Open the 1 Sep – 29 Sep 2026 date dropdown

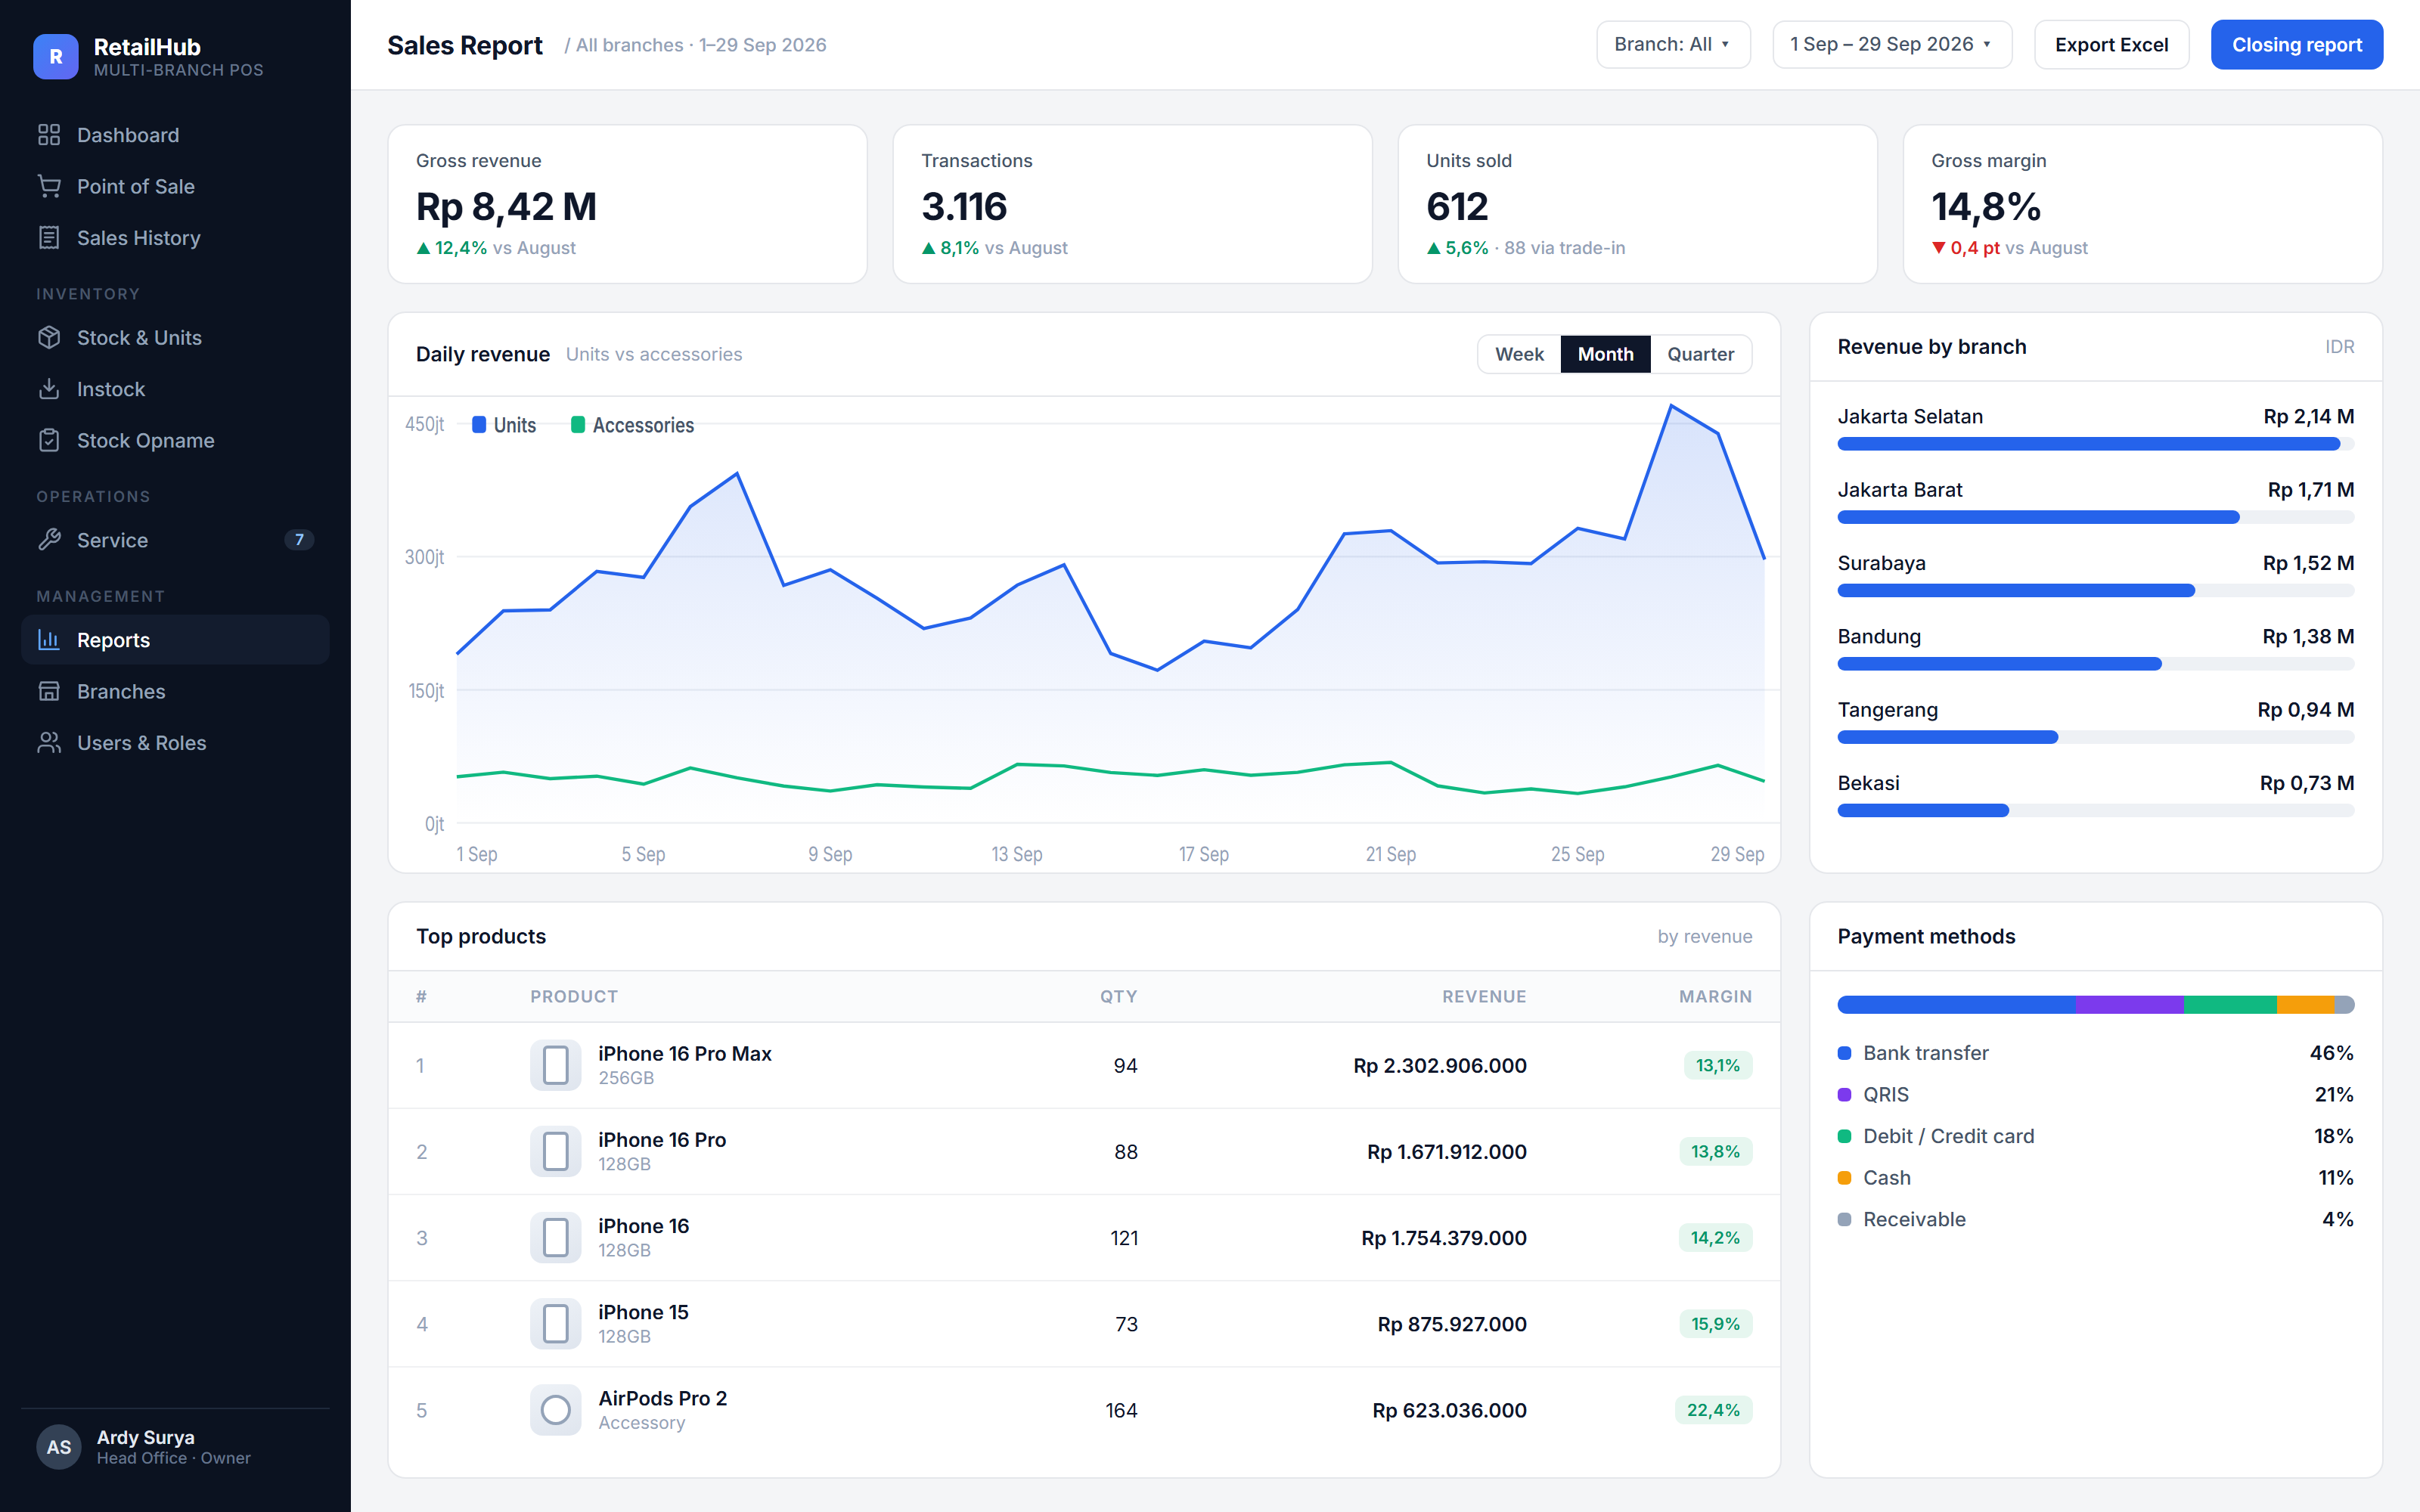point(1892,45)
